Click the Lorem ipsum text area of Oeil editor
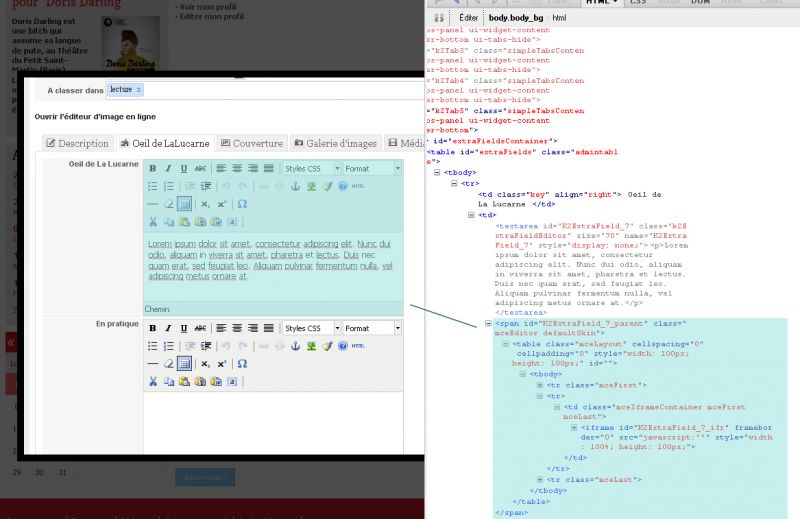The width and height of the screenshot is (800, 519). 273,266
